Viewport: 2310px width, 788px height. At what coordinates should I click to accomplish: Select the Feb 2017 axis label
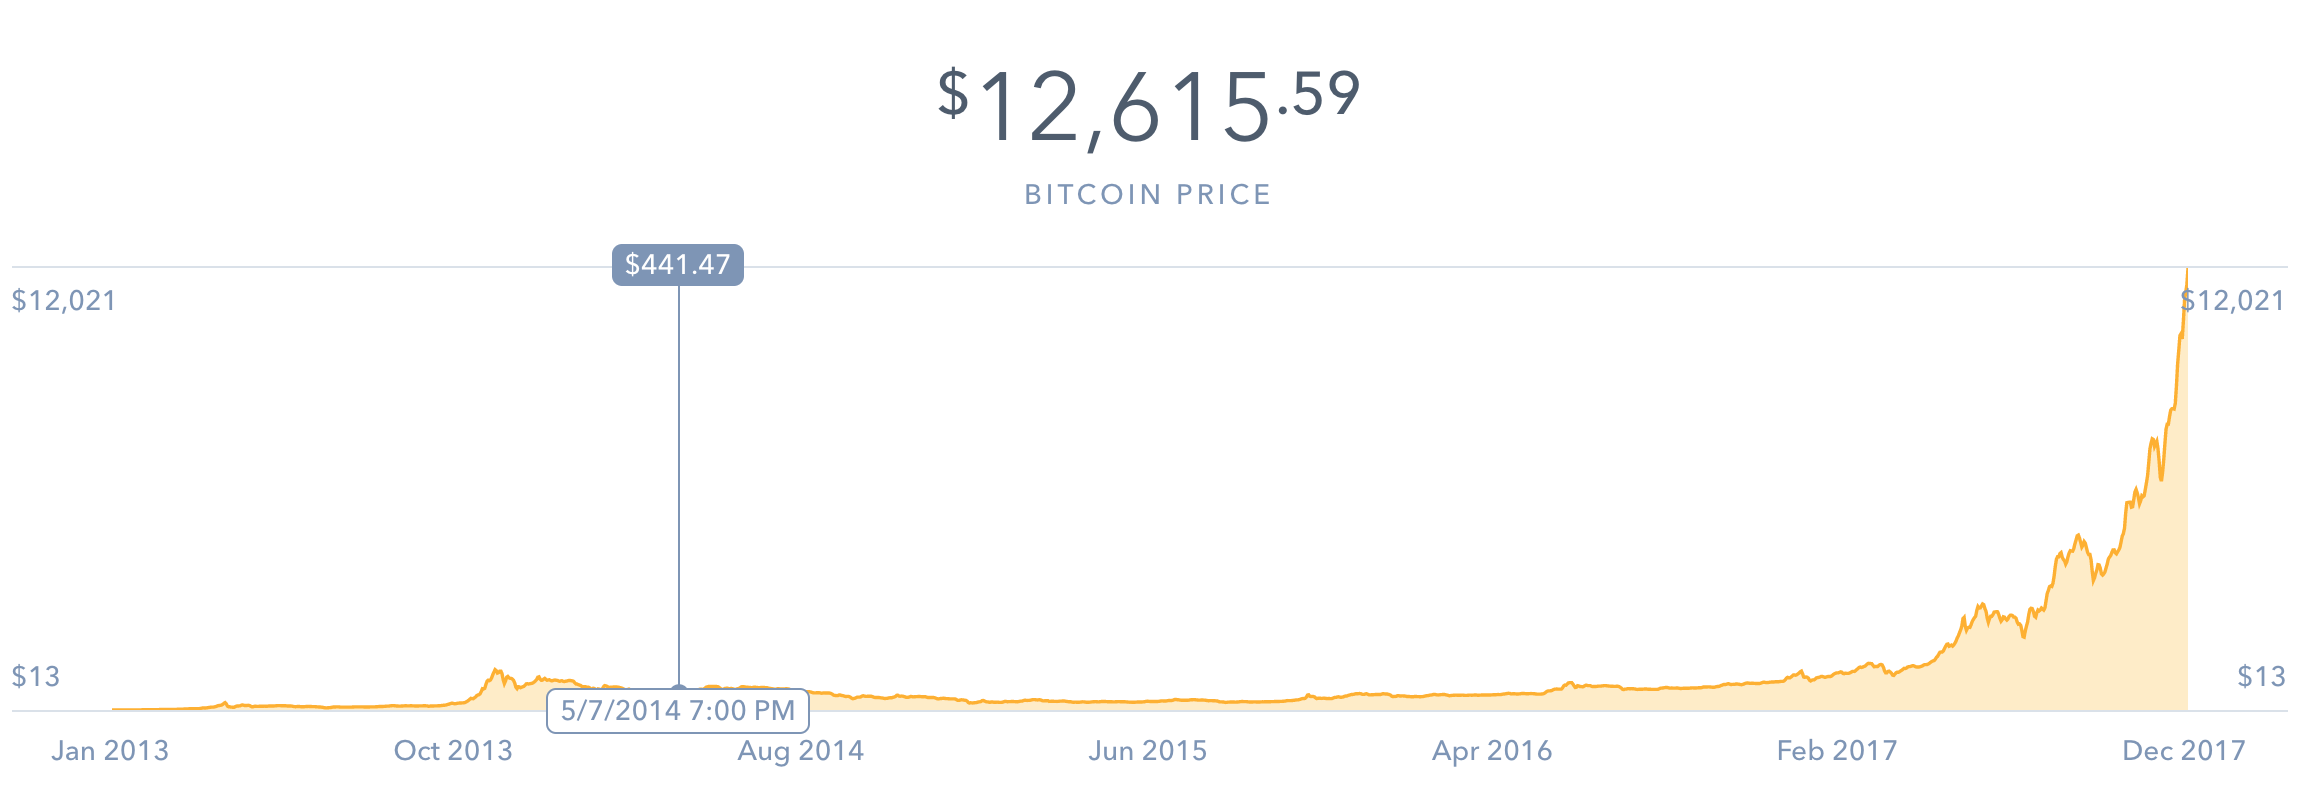coord(1836,751)
